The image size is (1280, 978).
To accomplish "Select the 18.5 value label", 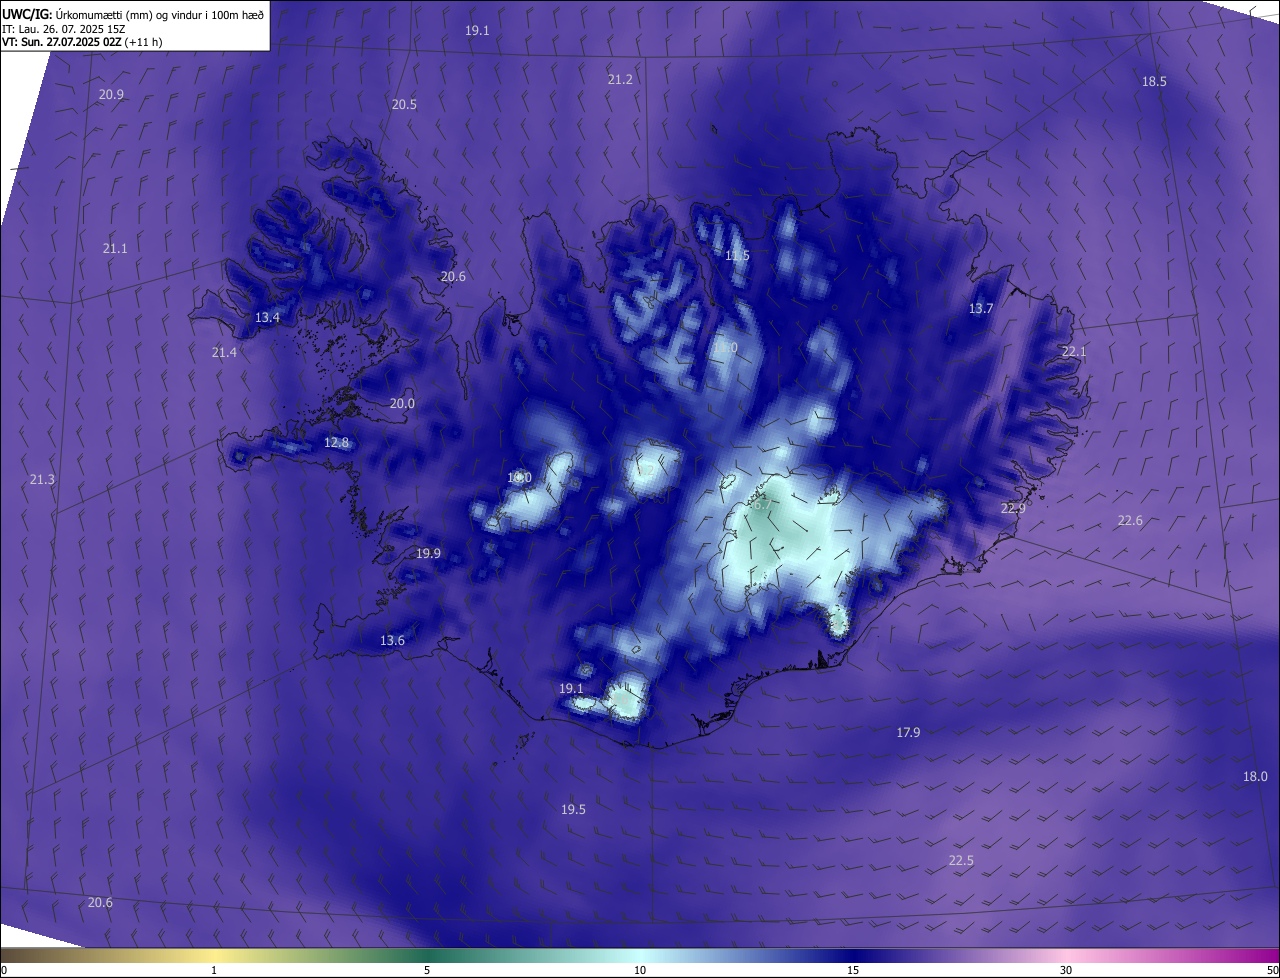I will pyautogui.click(x=1154, y=81).
